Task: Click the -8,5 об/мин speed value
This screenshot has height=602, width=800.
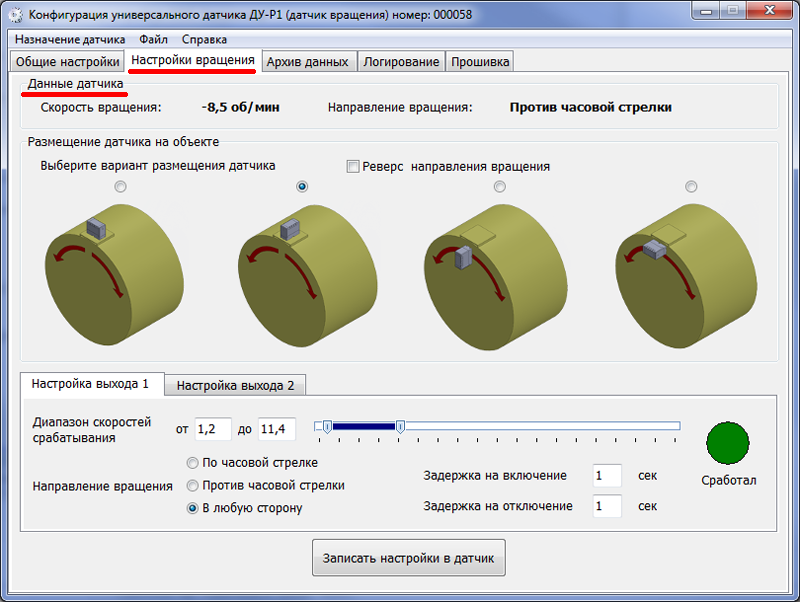Action: pyautogui.click(x=240, y=107)
